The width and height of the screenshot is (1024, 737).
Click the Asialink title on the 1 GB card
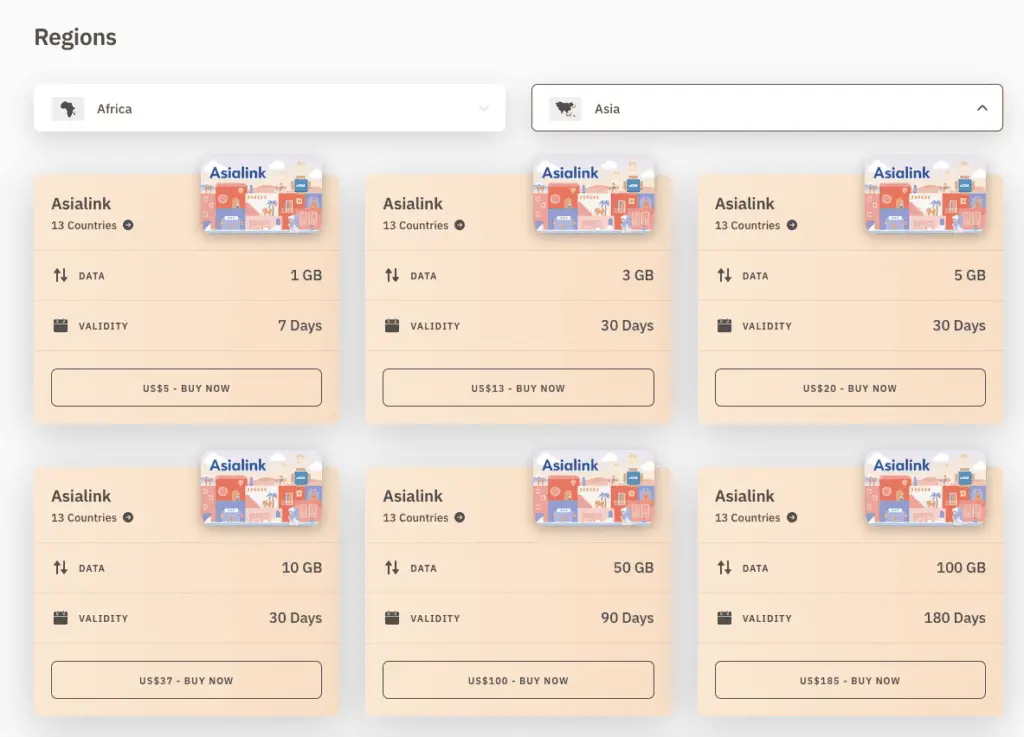tap(81, 204)
